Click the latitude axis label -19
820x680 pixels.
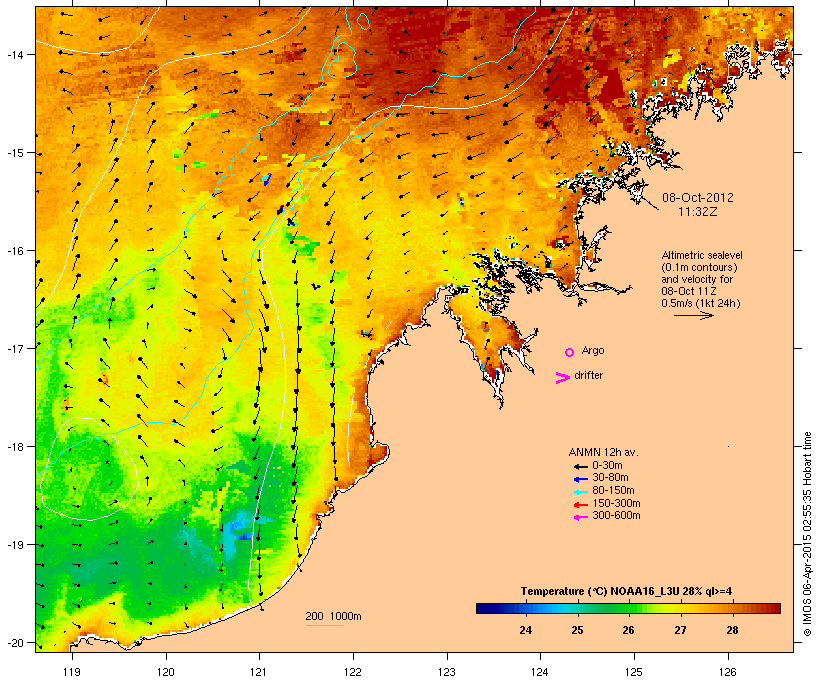pyautogui.click(x=14, y=545)
